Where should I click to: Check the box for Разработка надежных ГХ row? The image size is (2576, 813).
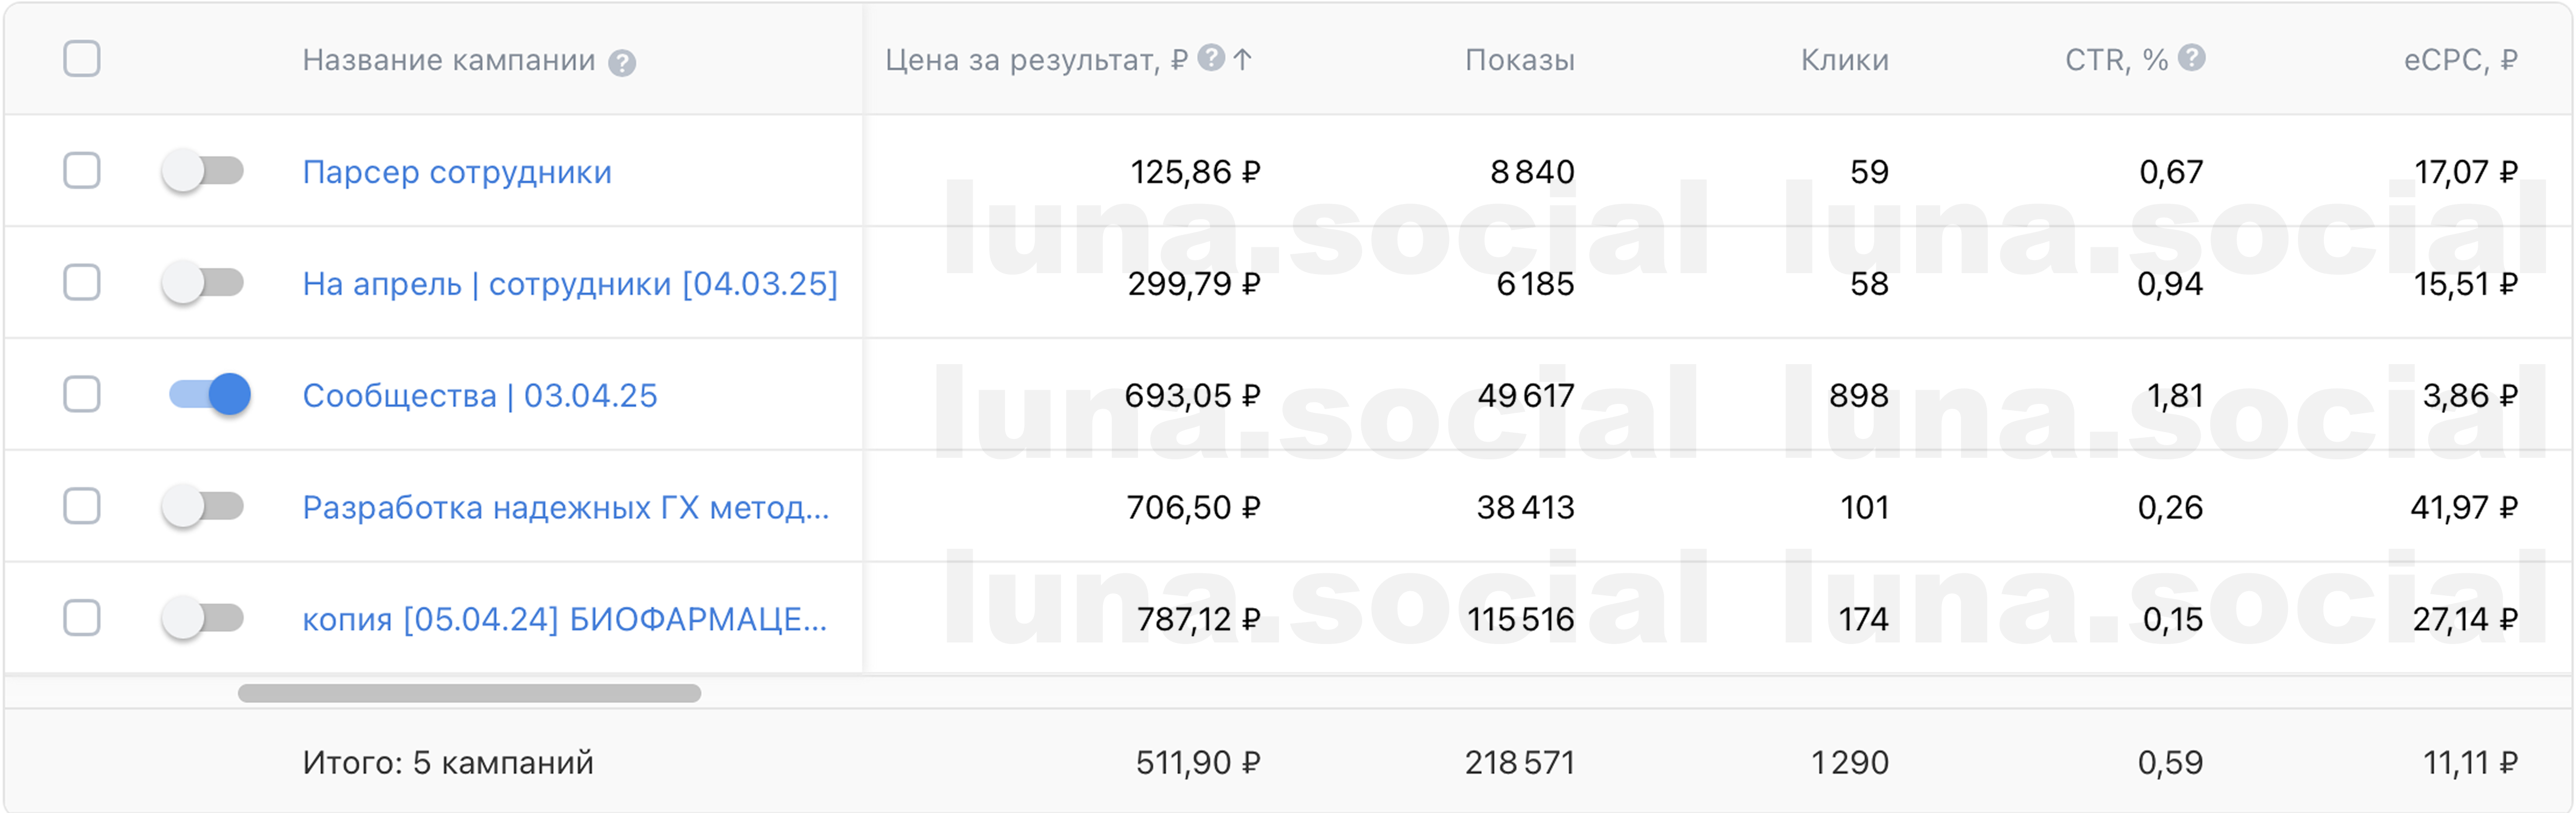[82, 506]
